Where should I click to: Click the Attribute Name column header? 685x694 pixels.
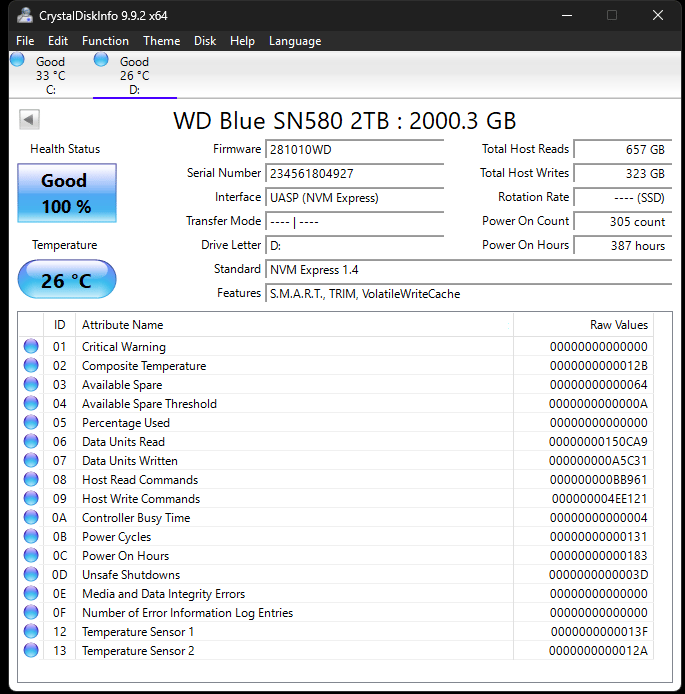(x=294, y=325)
